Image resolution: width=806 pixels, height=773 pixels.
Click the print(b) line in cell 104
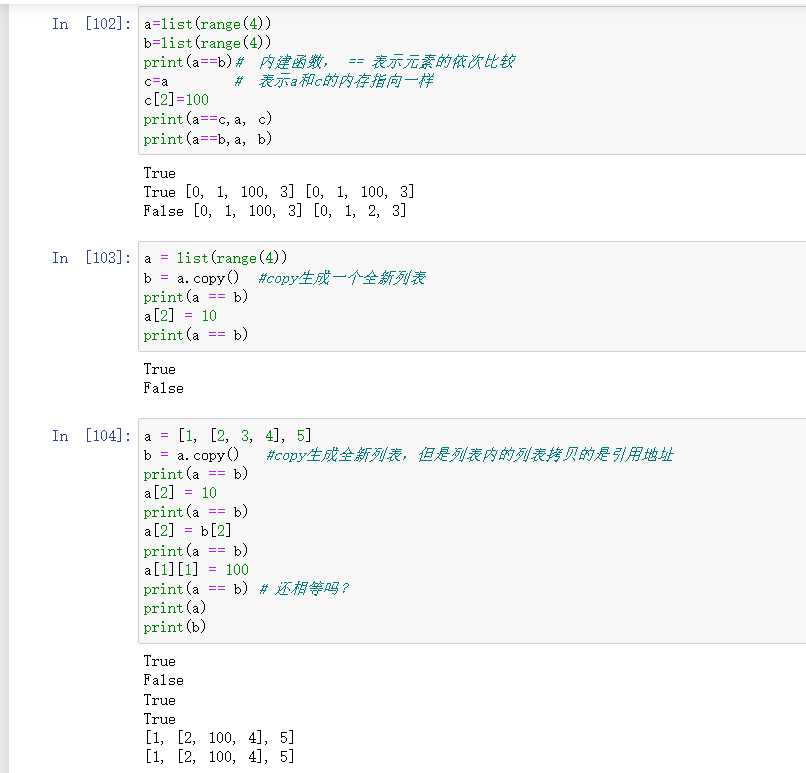[x=164, y=627]
